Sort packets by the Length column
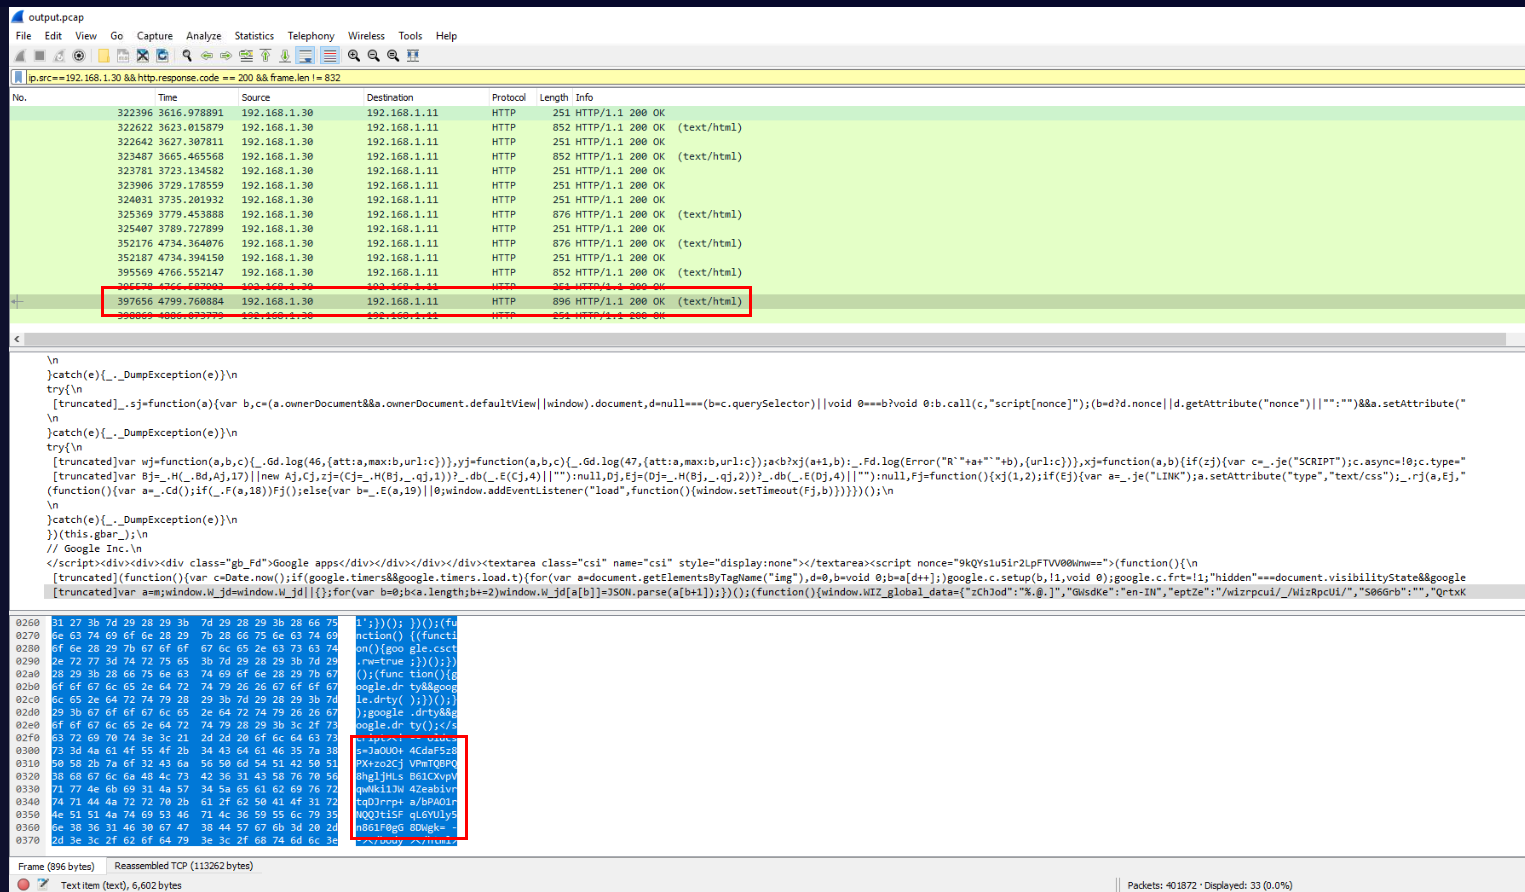The height and width of the screenshot is (892, 1525). click(554, 98)
